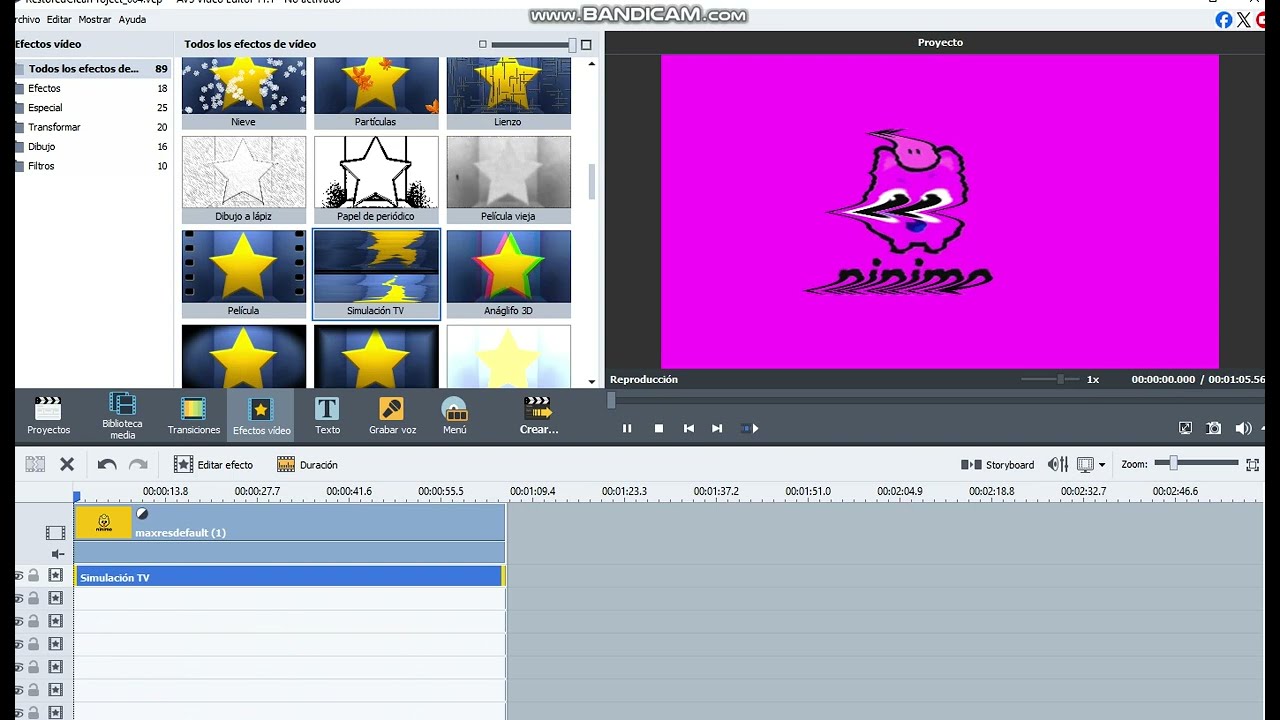Switch timeline to Storyboard view

click(x=997, y=464)
